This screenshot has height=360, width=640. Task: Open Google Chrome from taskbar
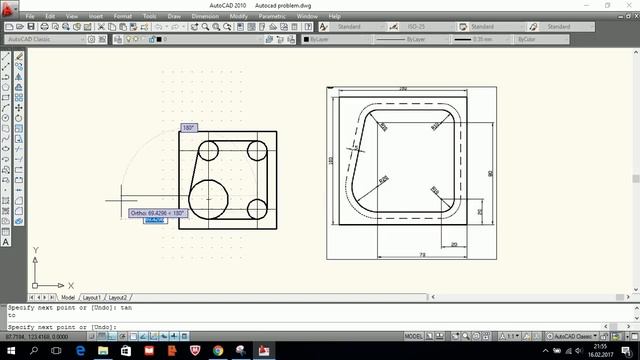218,351
